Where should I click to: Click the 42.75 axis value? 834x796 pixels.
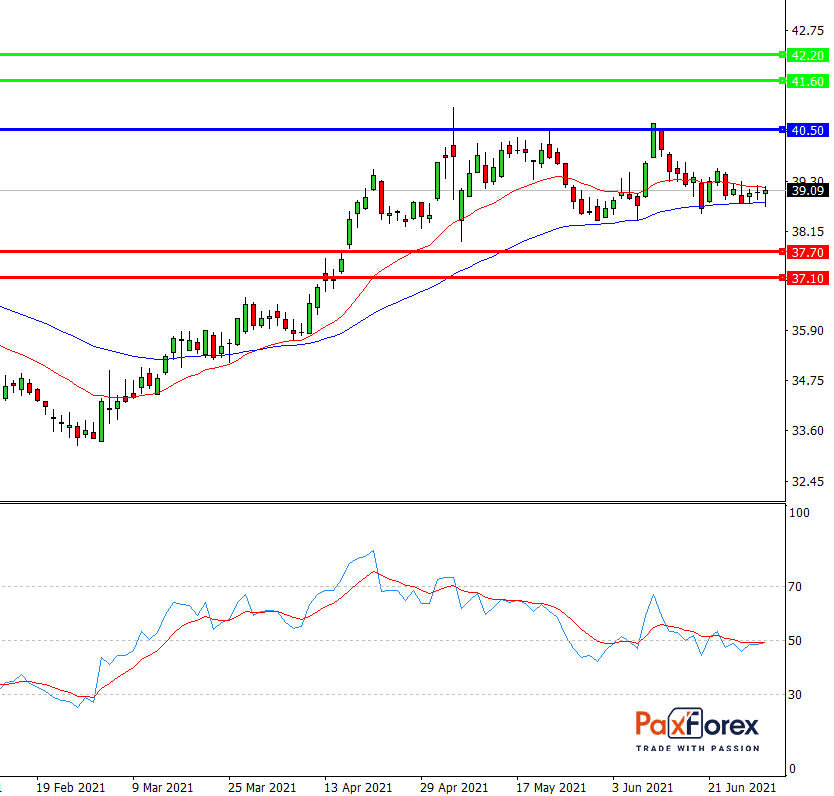[807, 30]
